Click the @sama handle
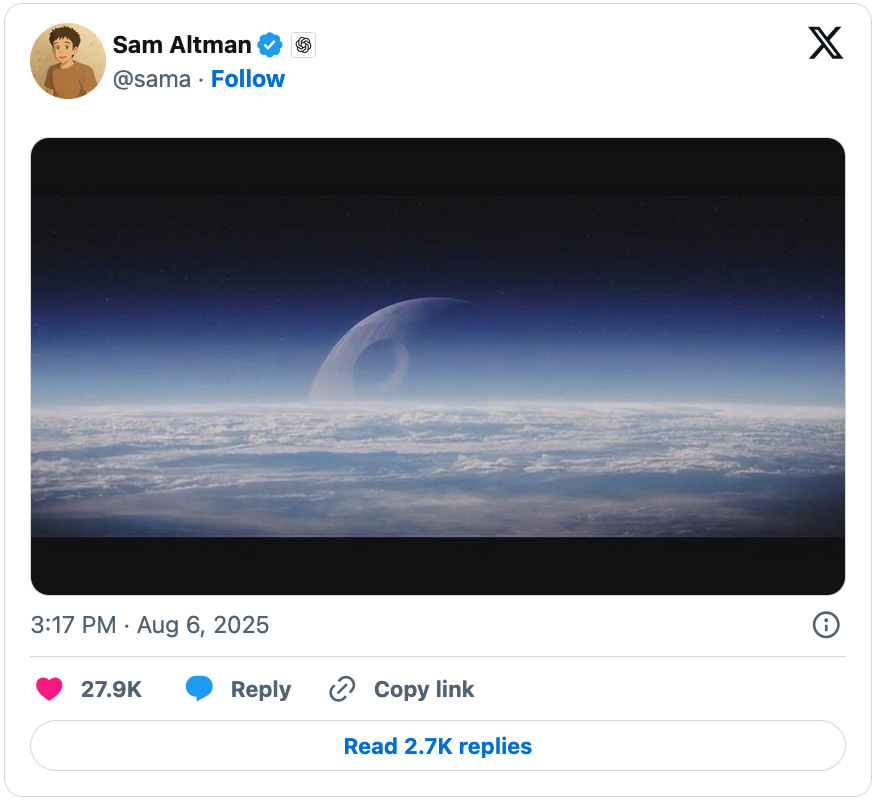Viewport: 876px width, 804px height. coord(151,78)
